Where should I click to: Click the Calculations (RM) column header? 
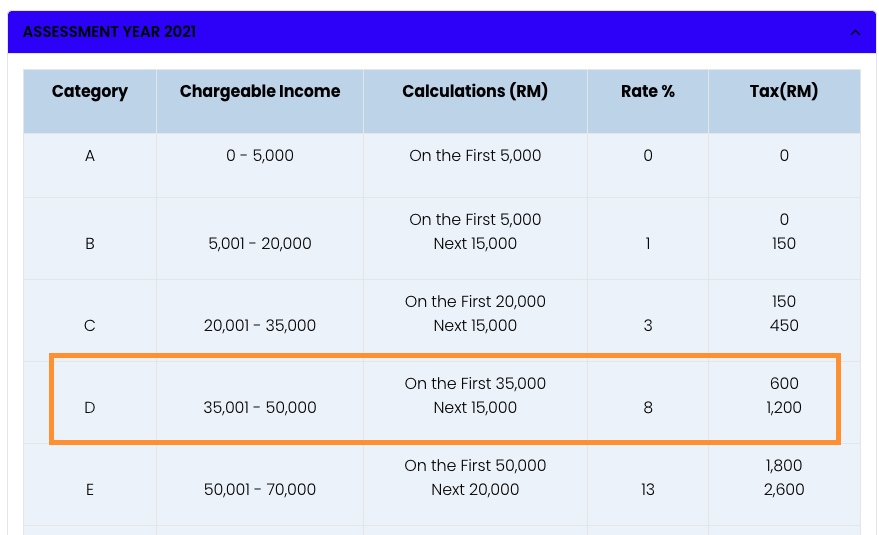point(475,91)
